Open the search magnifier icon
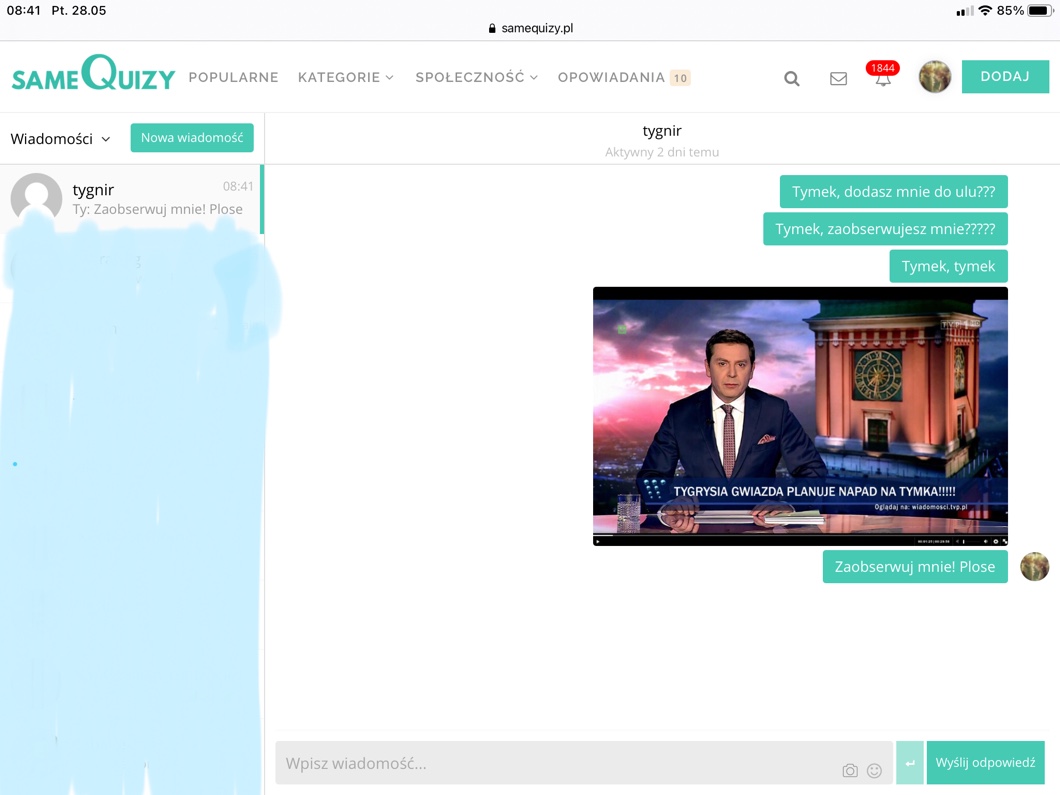The image size is (1060, 795). [791, 78]
